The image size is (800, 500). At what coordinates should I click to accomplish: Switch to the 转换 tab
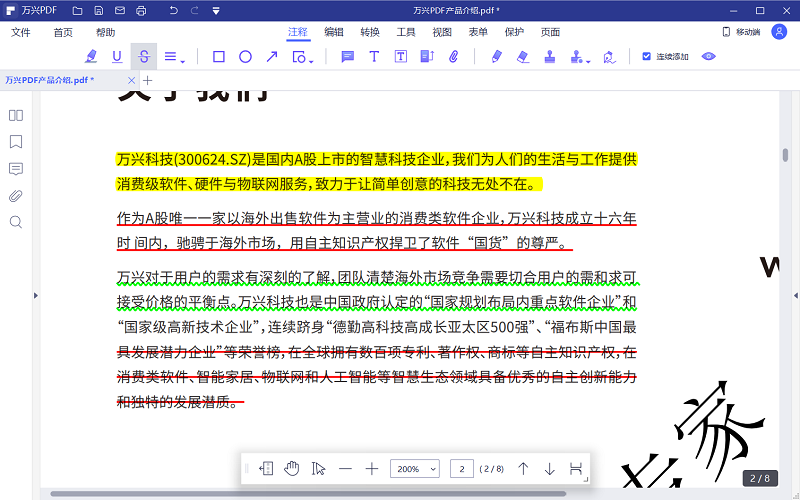click(x=370, y=32)
